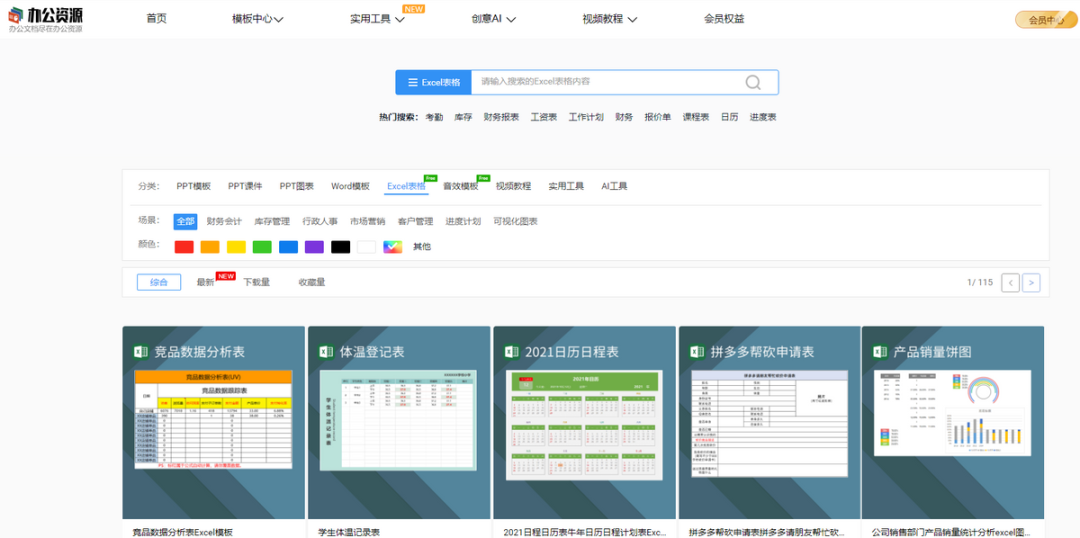This screenshot has width=1080, height=538.
Task: Search hot keyword 考勤
Action: (434, 117)
